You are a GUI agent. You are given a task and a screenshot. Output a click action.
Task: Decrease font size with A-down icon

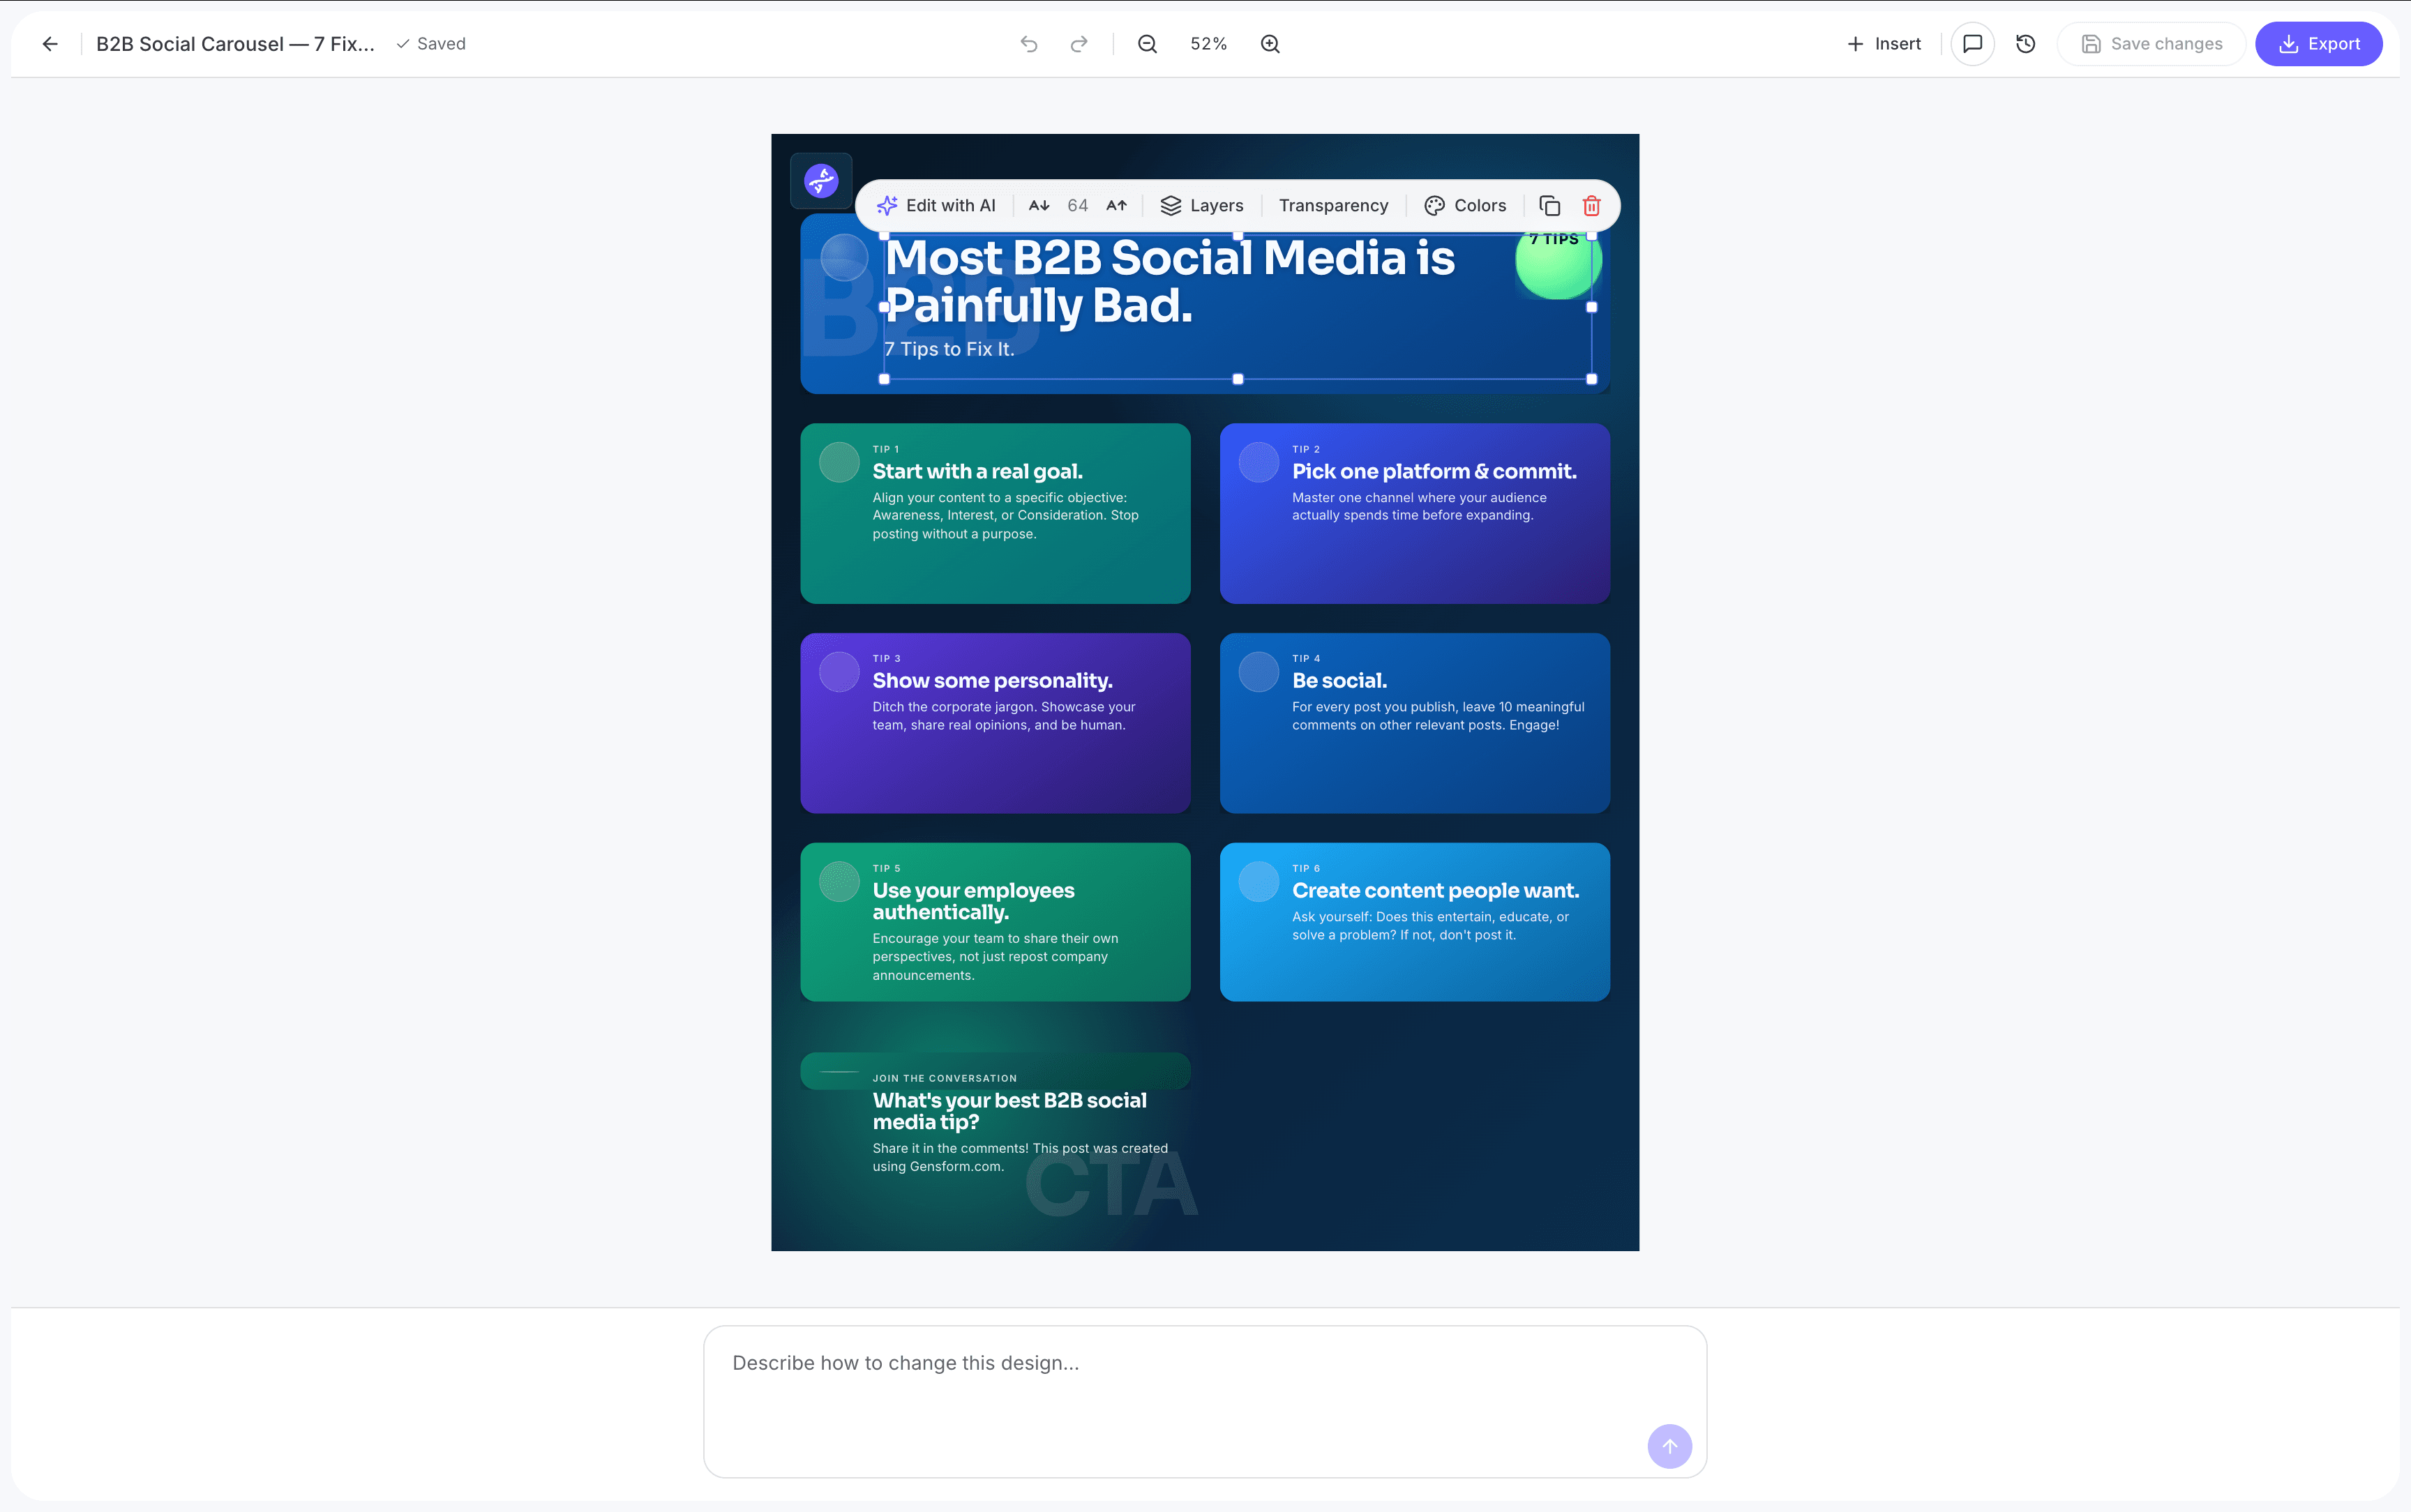1039,206
